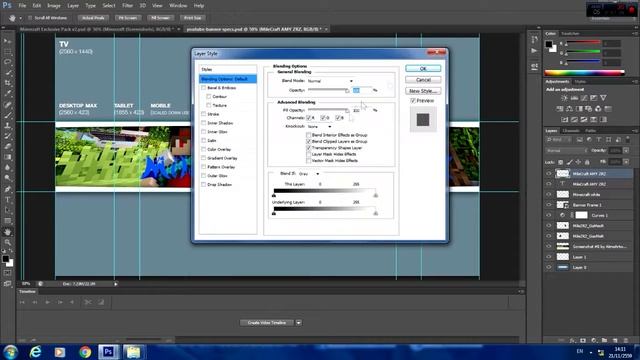Switch to the Styles tab beside Adjustments
Image resolution: width=640 pixels, height=360 pixels.
pyautogui.click(x=580, y=82)
